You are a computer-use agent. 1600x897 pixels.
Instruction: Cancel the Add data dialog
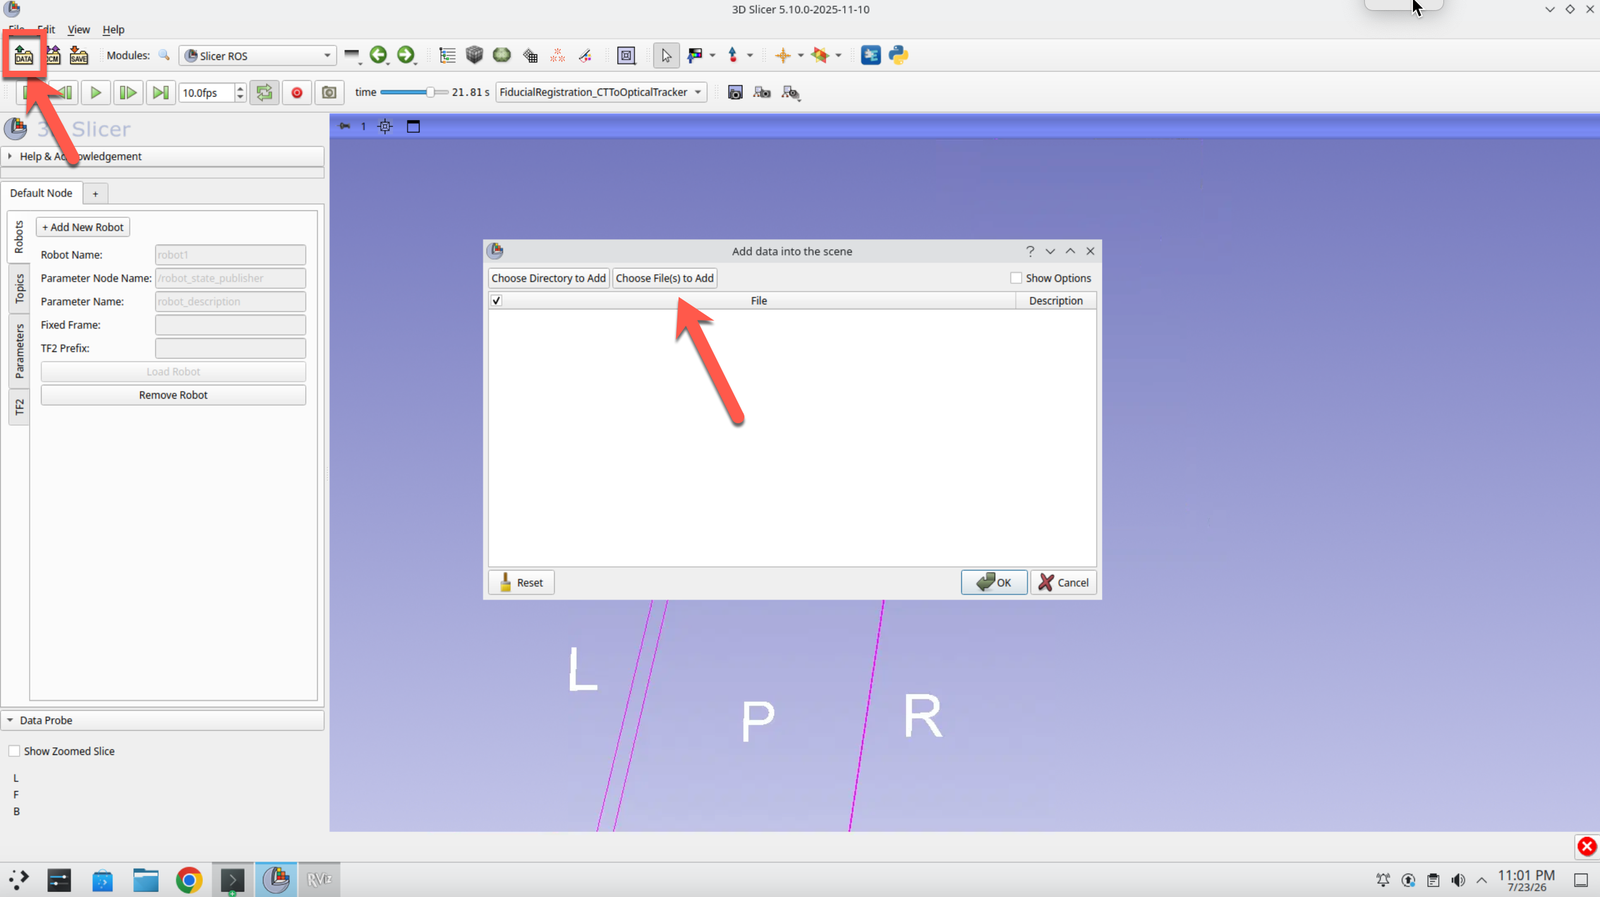coord(1064,582)
